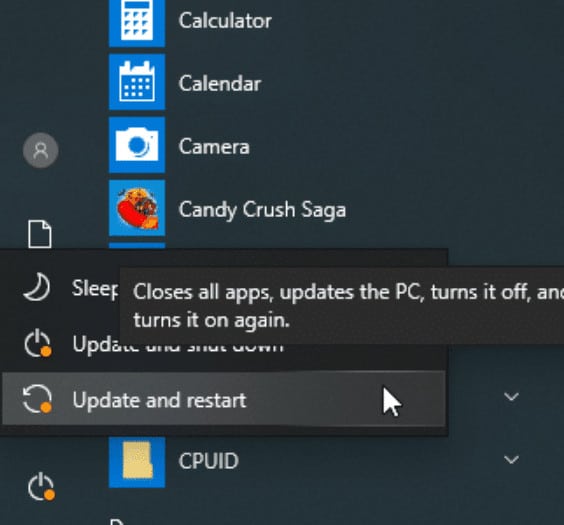564x525 pixels.
Task: Click the Update and restart icon
Action: tap(37, 399)
